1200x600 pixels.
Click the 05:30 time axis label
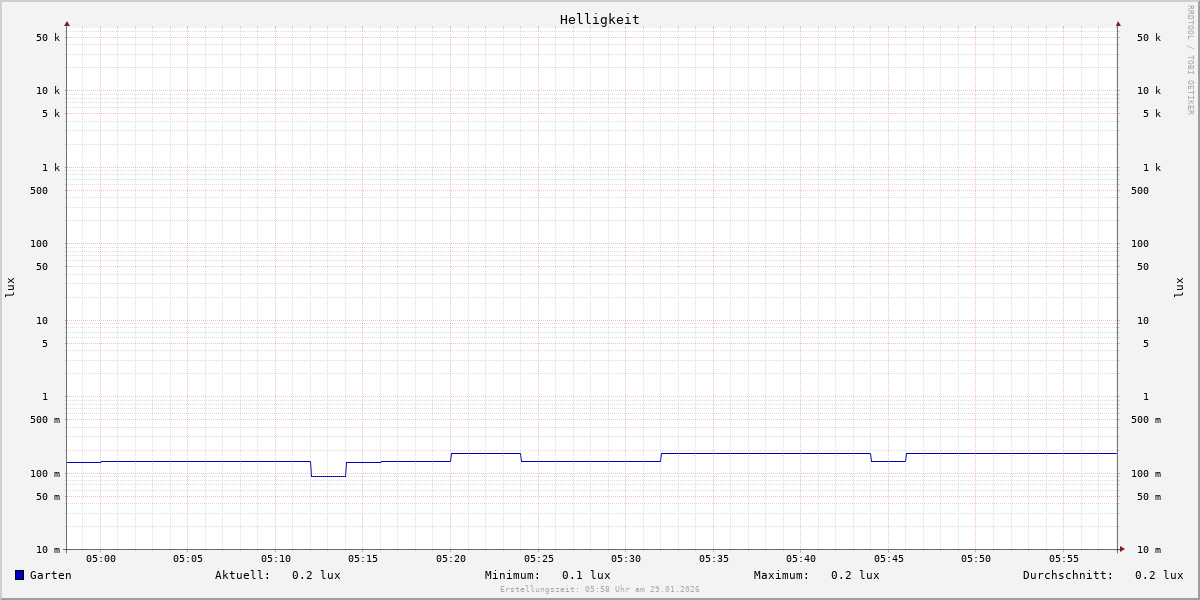[x=626, y=559]
